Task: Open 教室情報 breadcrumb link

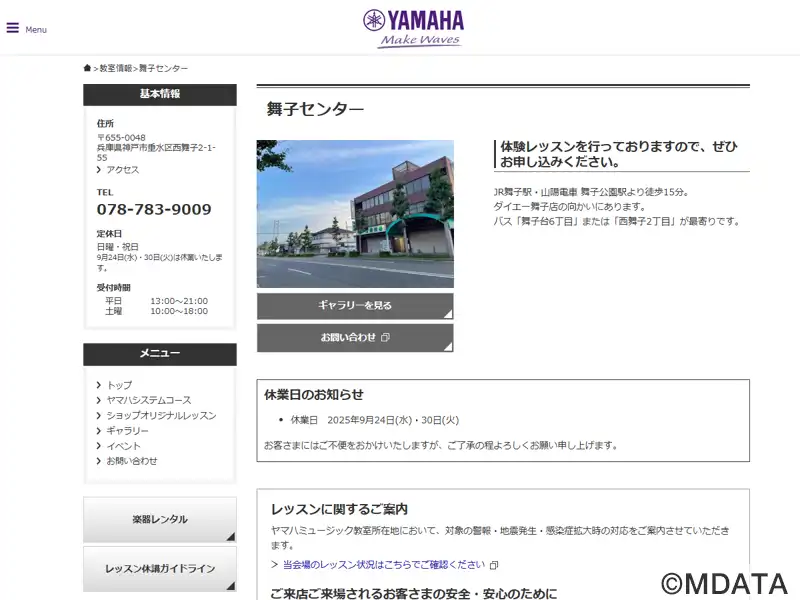Action: point(116,68)
